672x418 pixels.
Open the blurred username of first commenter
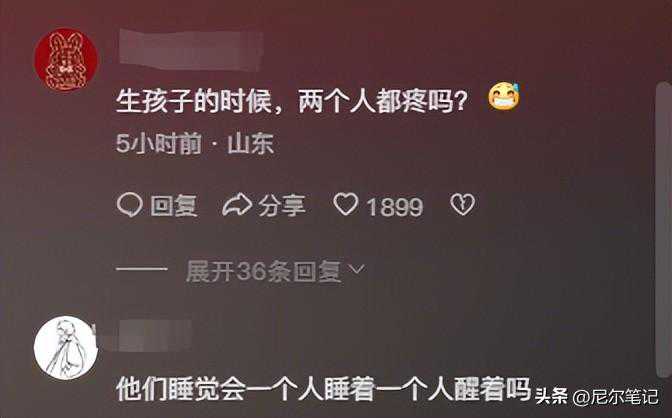click(190, 48)
